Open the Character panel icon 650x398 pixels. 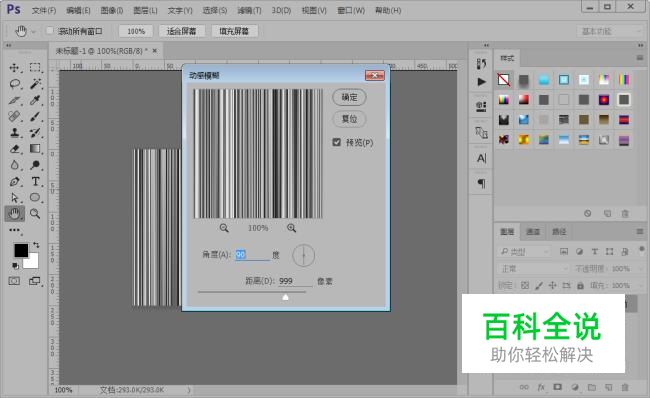click(x=481, y=158)
